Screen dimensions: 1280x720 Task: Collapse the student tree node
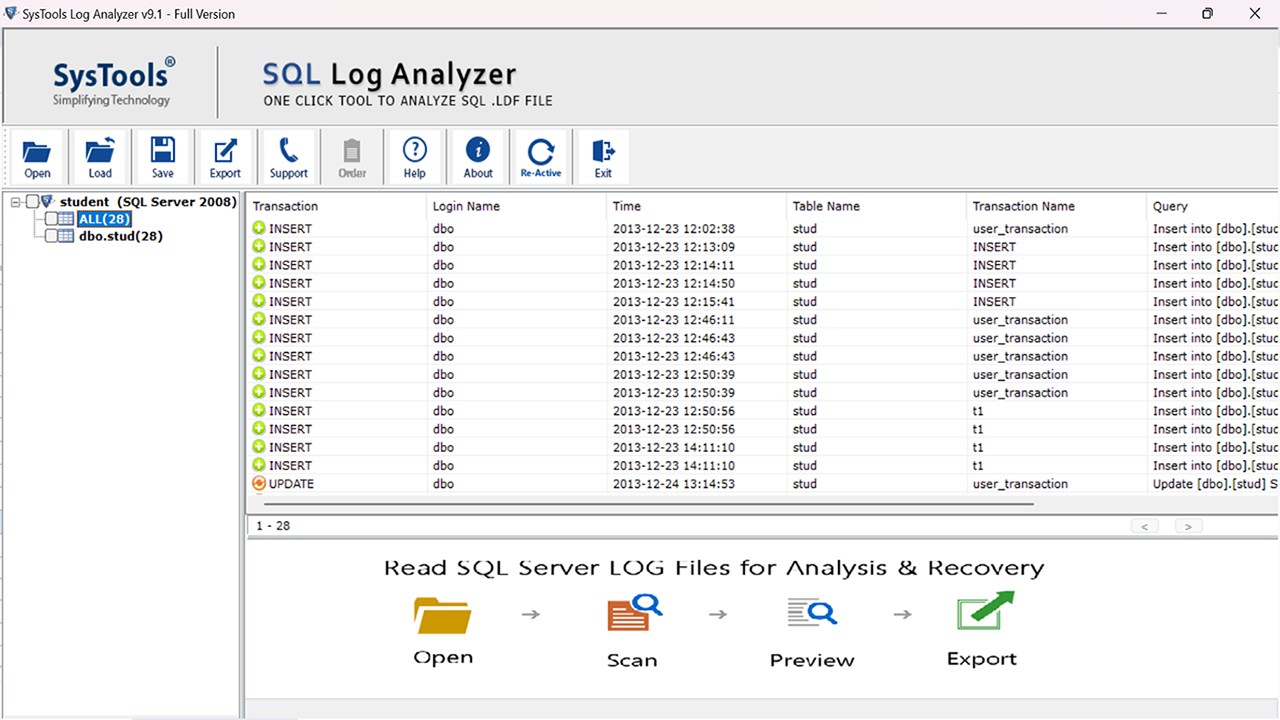coord(16,202)
